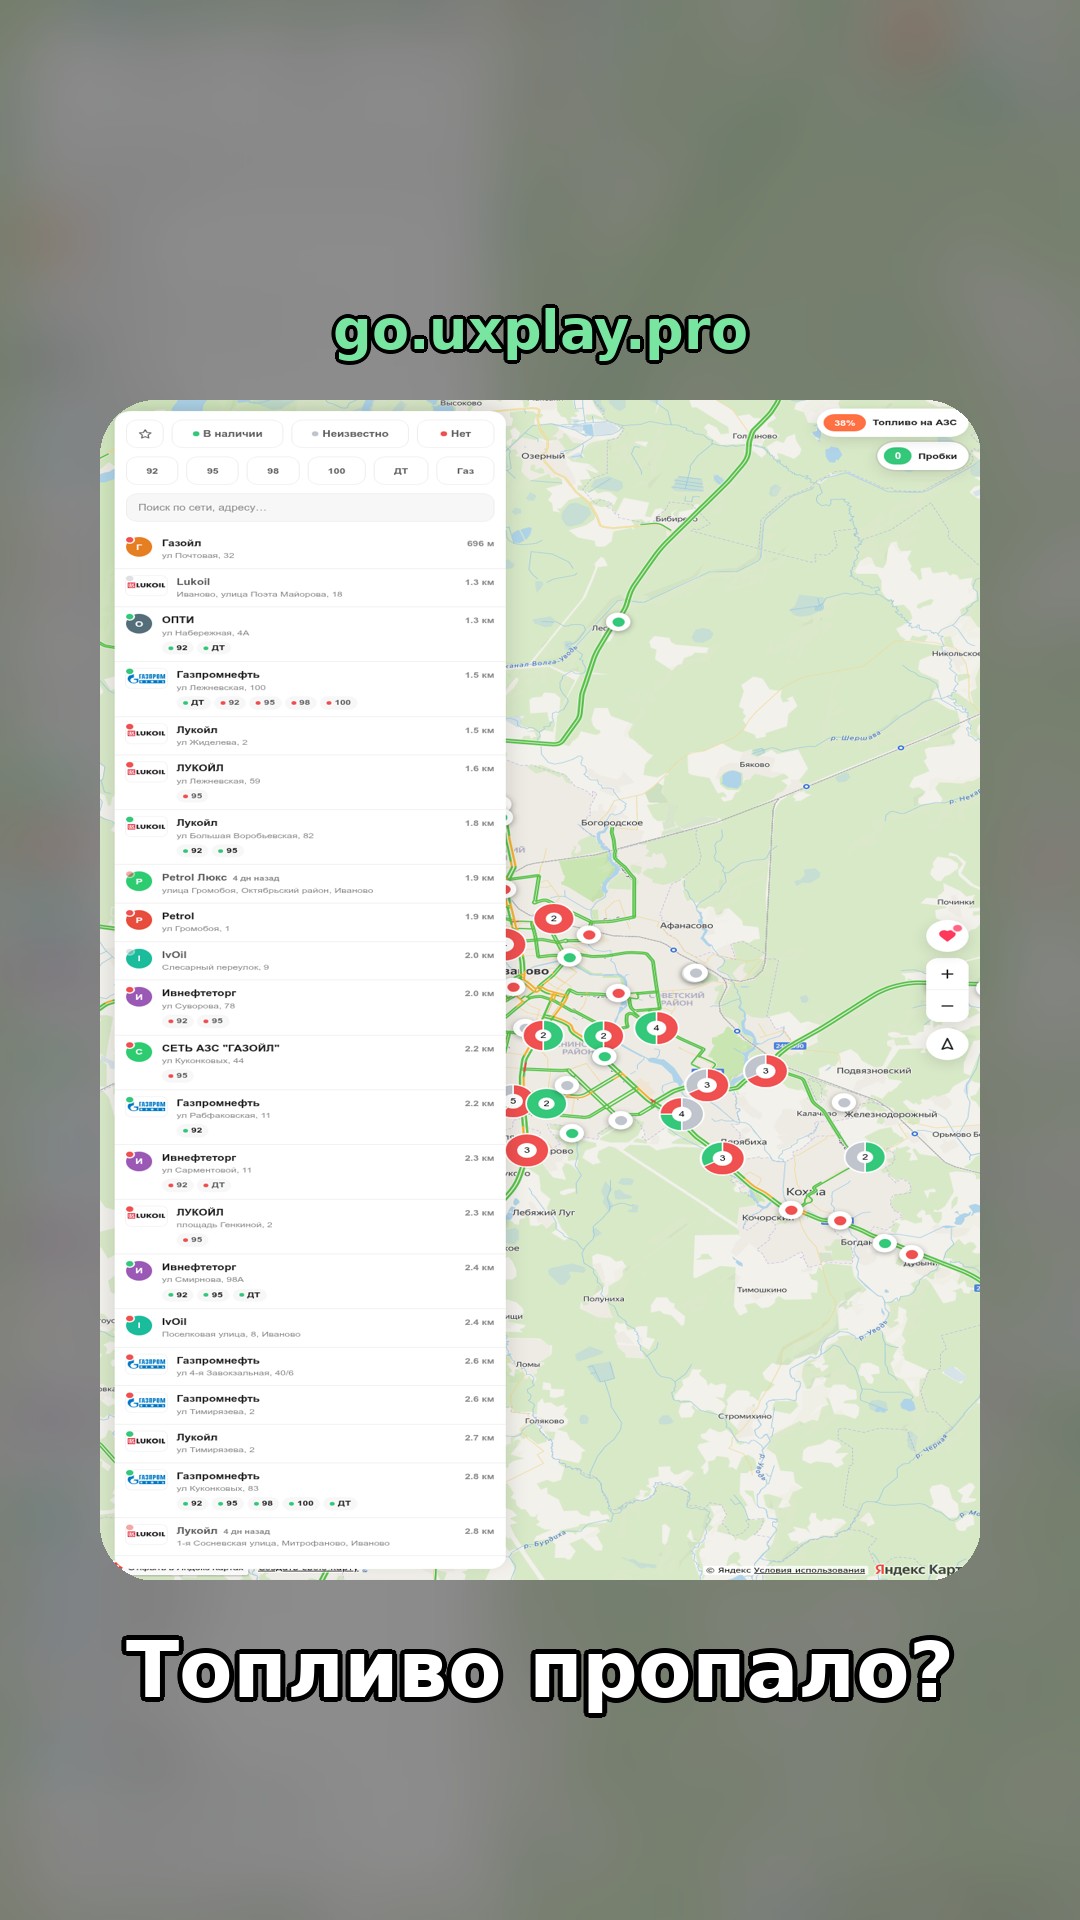Image resolution: width=1080 pixels, height=1920 pixels.
Task: Click the red cluster marker near Богородское
Action: tap(554, 918)
